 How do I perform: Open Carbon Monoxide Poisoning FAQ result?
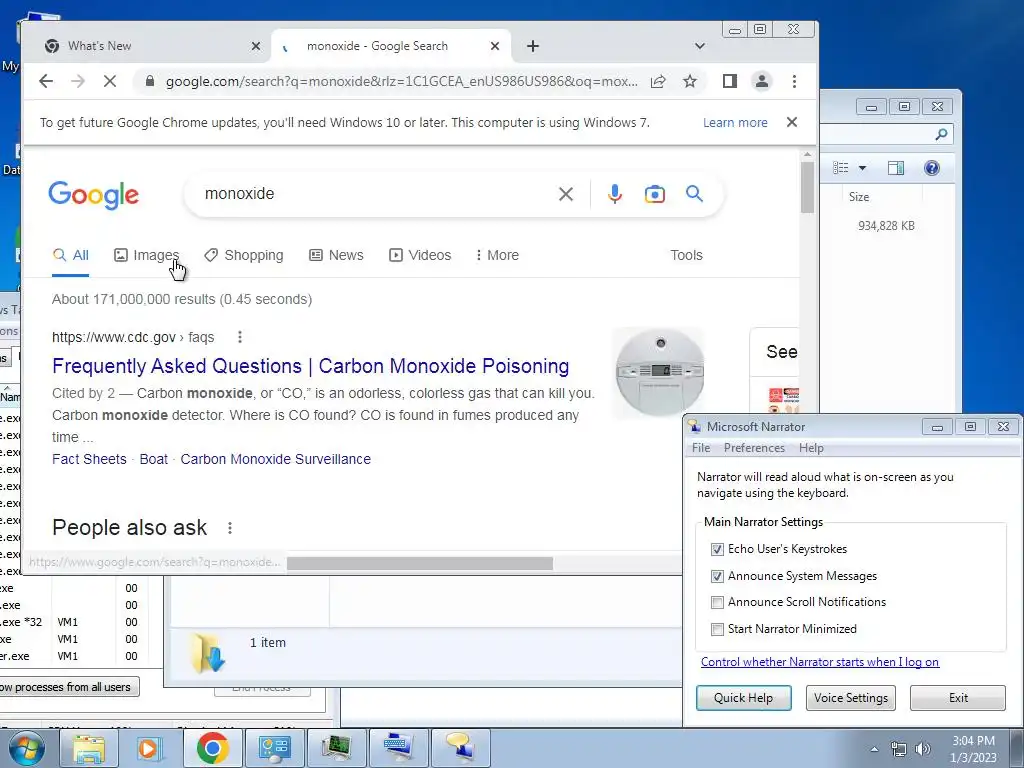point(310,366)
